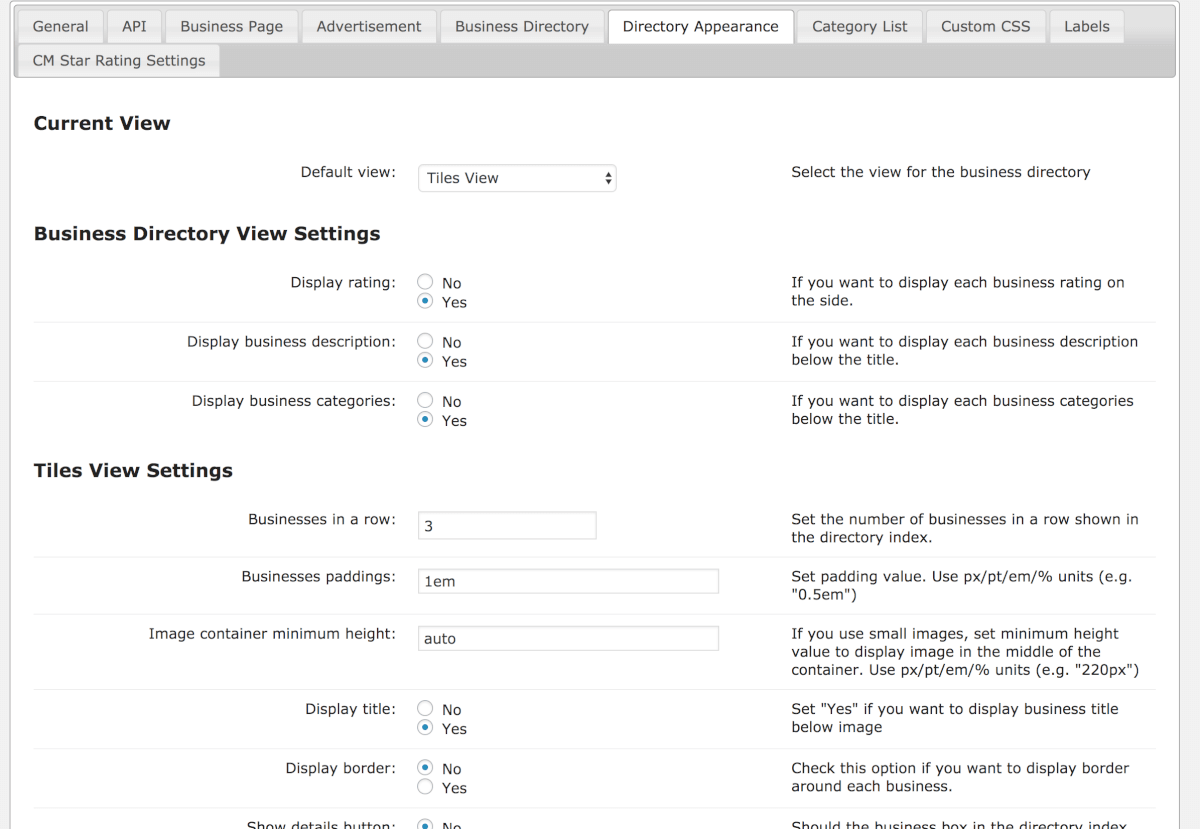Viewport: 1200px width, 829px height.
Task: Set Display title to No
Action: coord(425,709)
